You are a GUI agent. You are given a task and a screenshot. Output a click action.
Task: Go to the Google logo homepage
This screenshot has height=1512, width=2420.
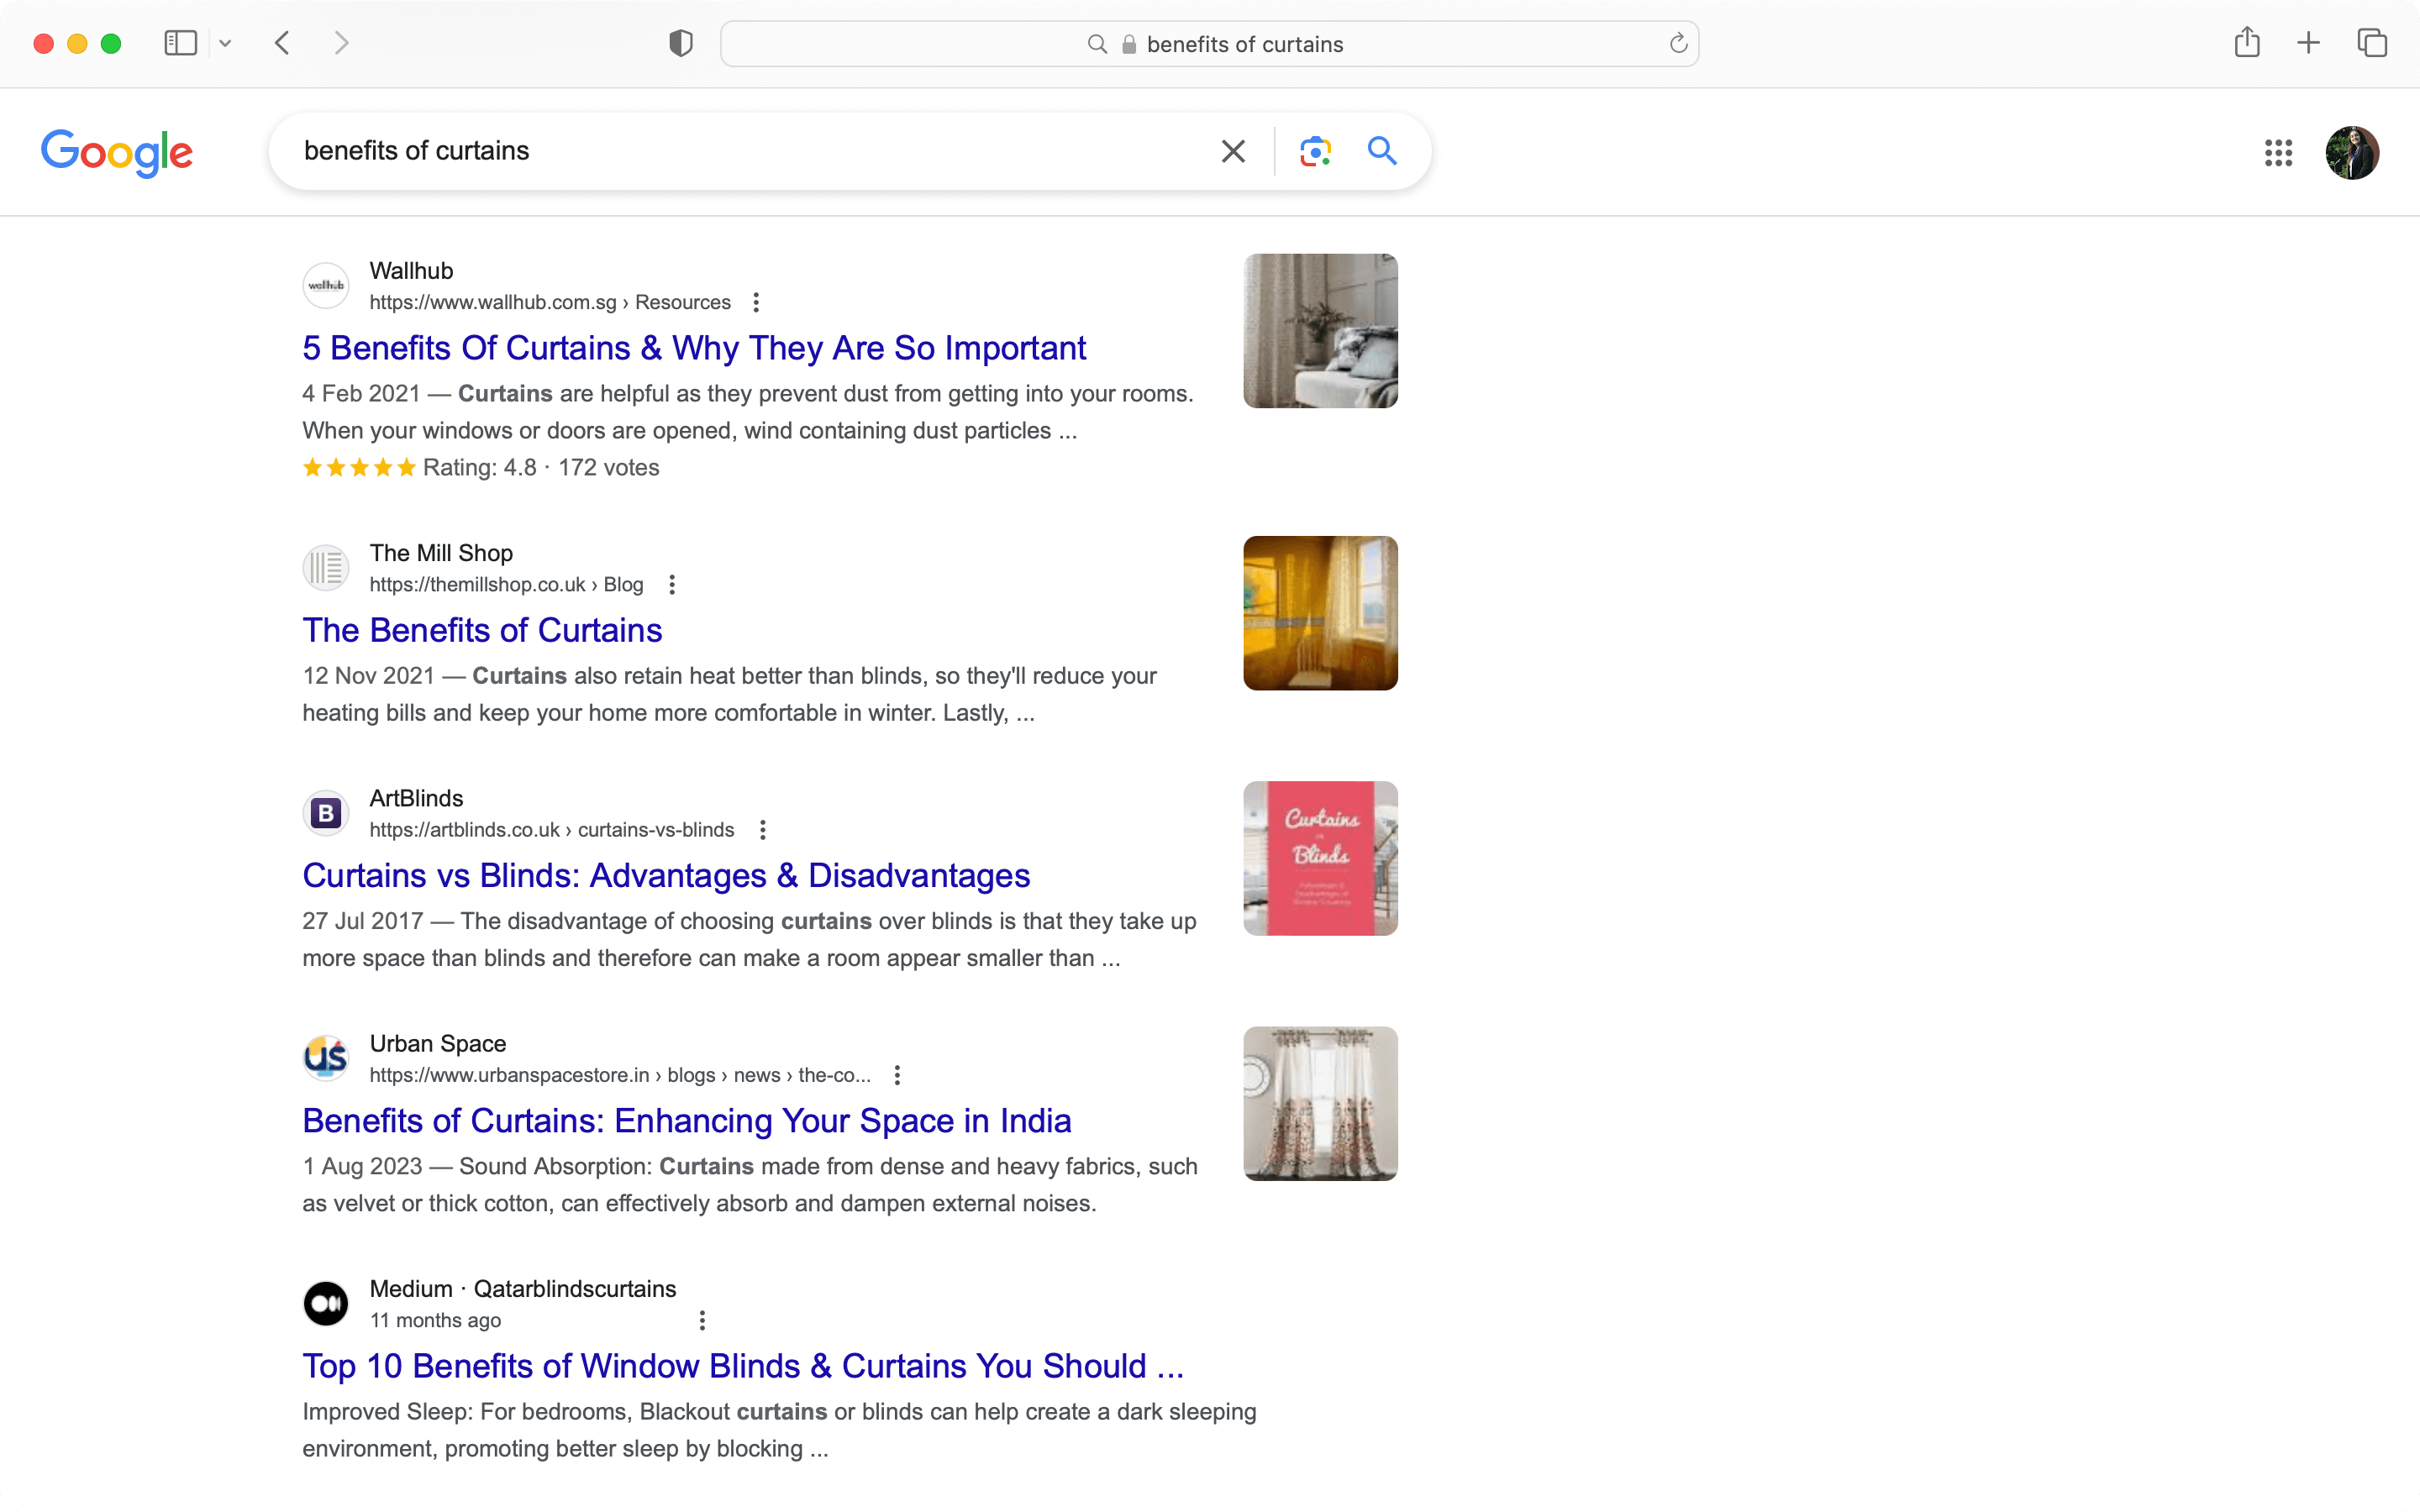[117, 152]
